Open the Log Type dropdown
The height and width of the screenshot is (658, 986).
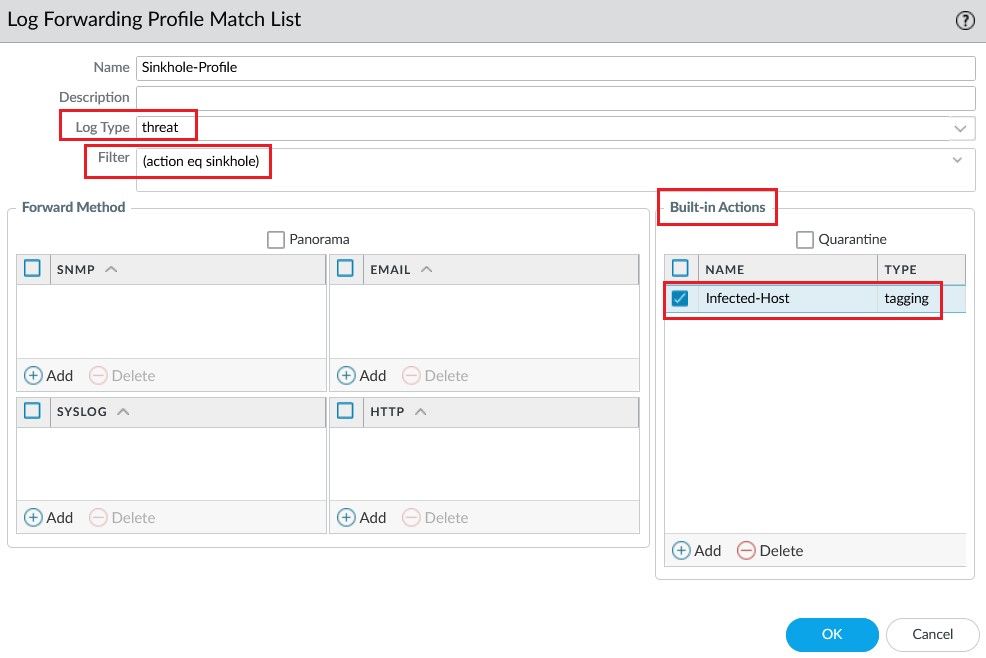pos(960,127)
